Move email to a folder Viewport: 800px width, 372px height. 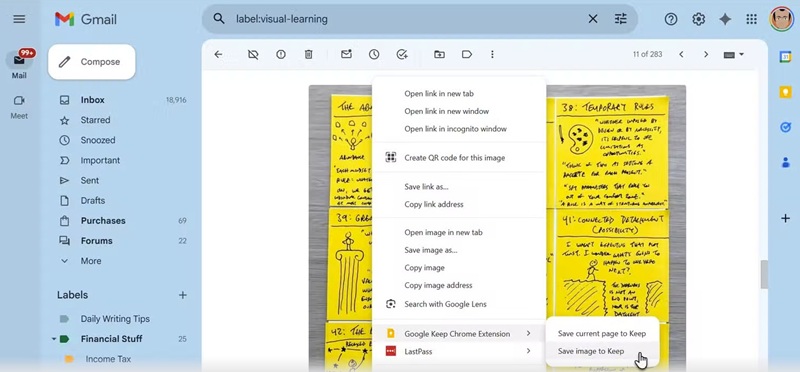(439, 54)
